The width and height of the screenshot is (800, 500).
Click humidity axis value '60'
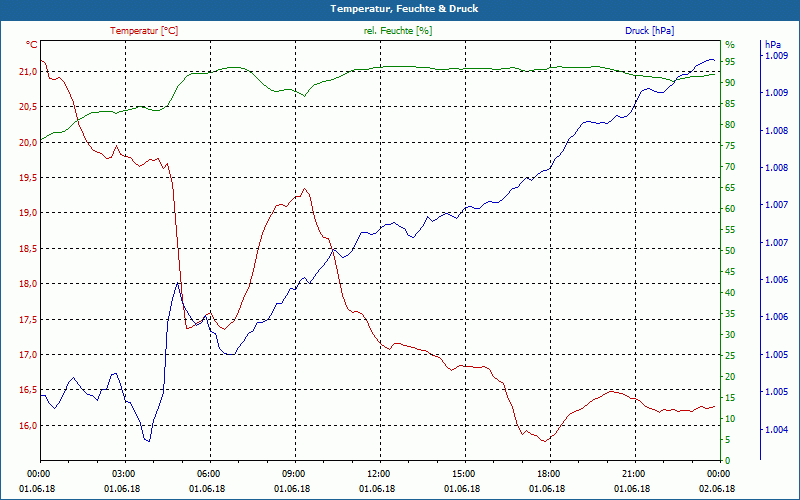point(730,209)
